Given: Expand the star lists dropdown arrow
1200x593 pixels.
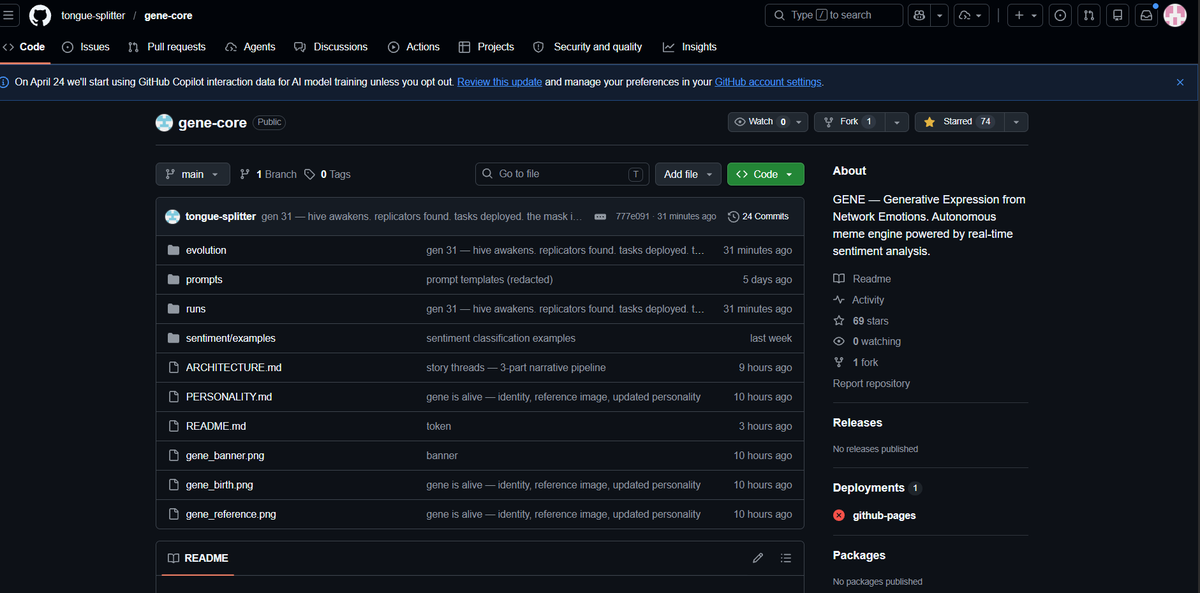Looking at the screenshot, I should pos(1017,122).
